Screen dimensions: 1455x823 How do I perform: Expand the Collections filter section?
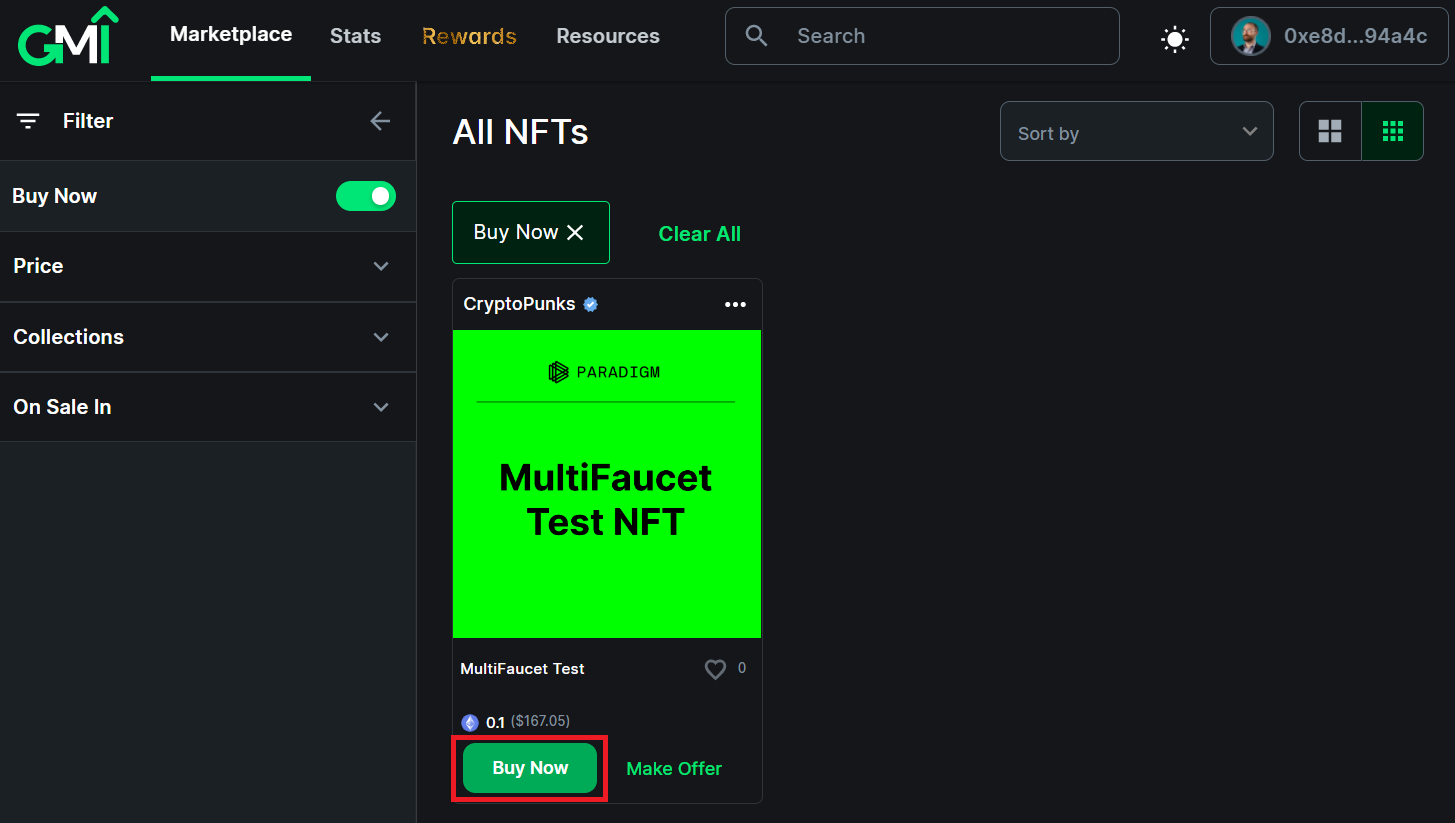click(x=207, y=337)
